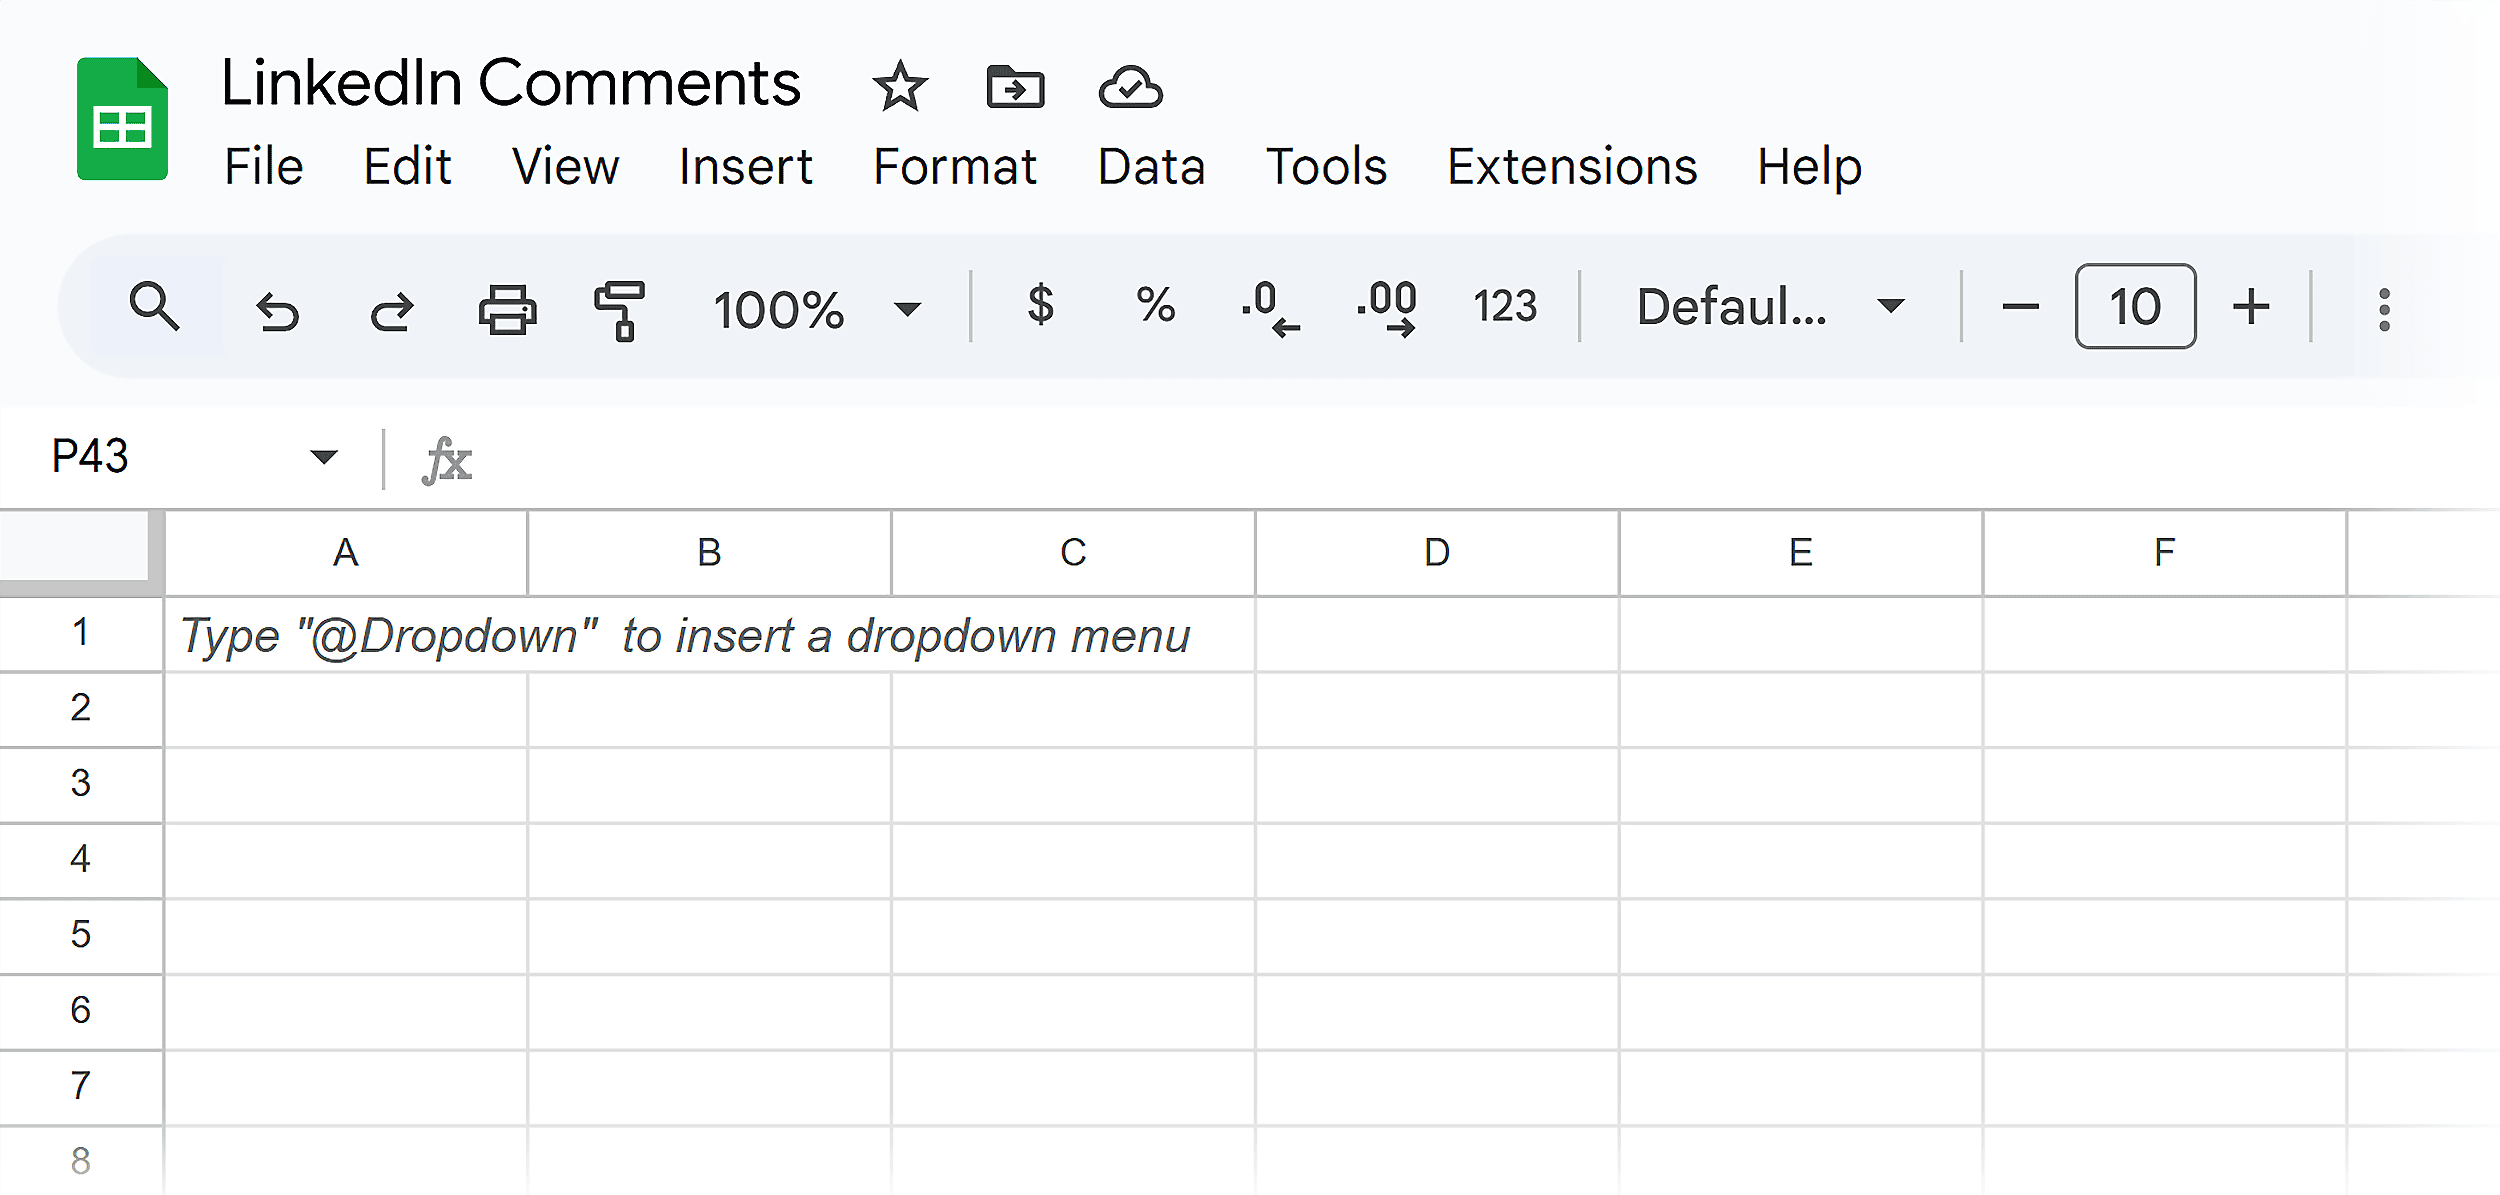Viewport: 2500px width, 1195px height.
Task: Open more number format options via 123
Action: pyautogui.click(x=1504, y=307)
